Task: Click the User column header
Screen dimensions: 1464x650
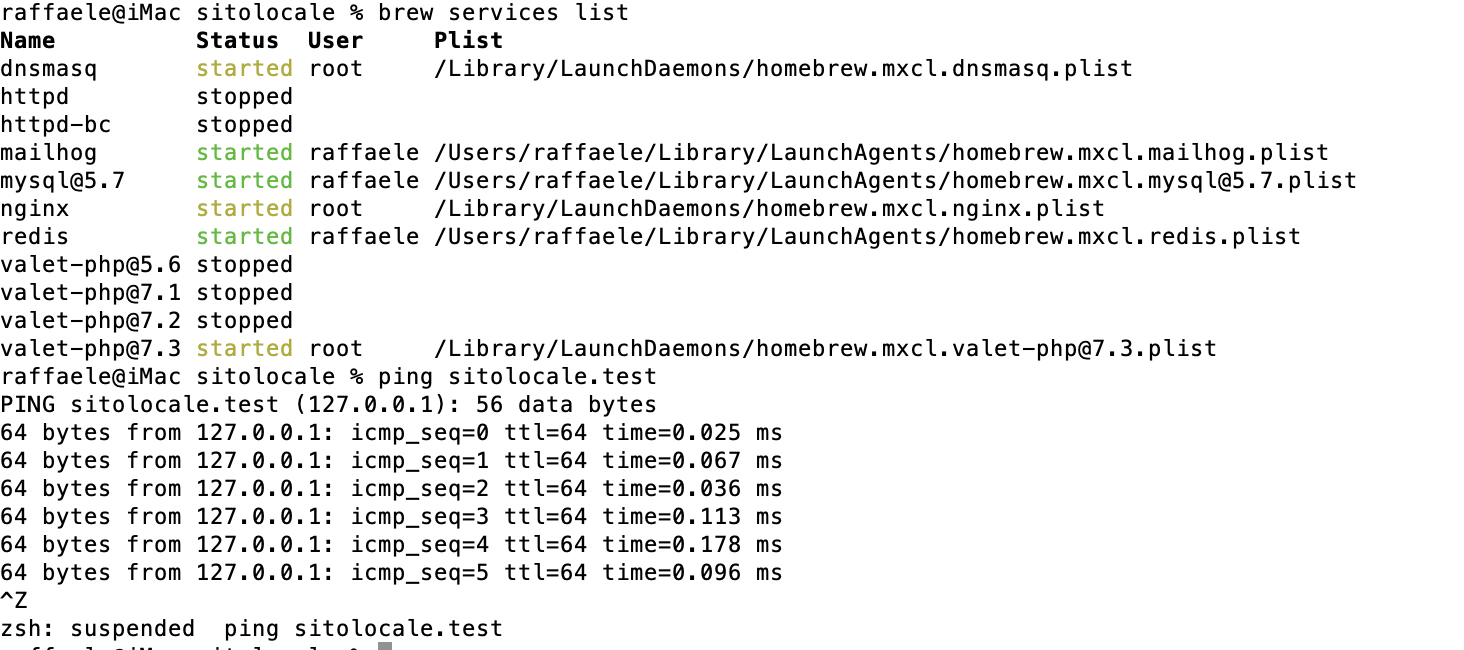Action: tap(335, 41)
